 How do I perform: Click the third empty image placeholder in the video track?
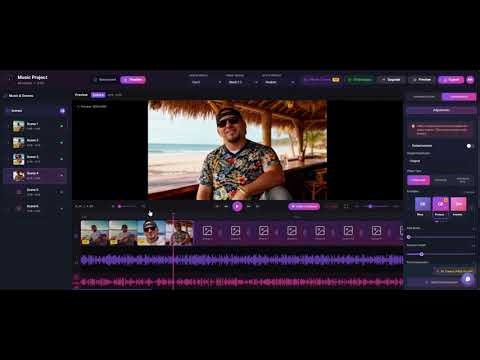click(264, 231)
